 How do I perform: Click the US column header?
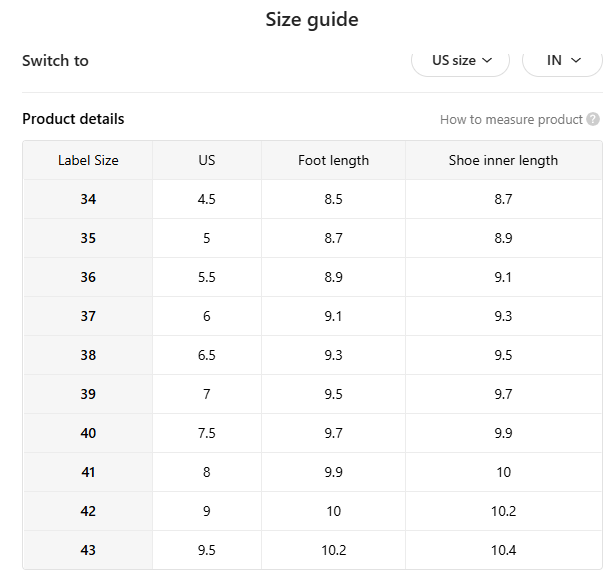207,160
